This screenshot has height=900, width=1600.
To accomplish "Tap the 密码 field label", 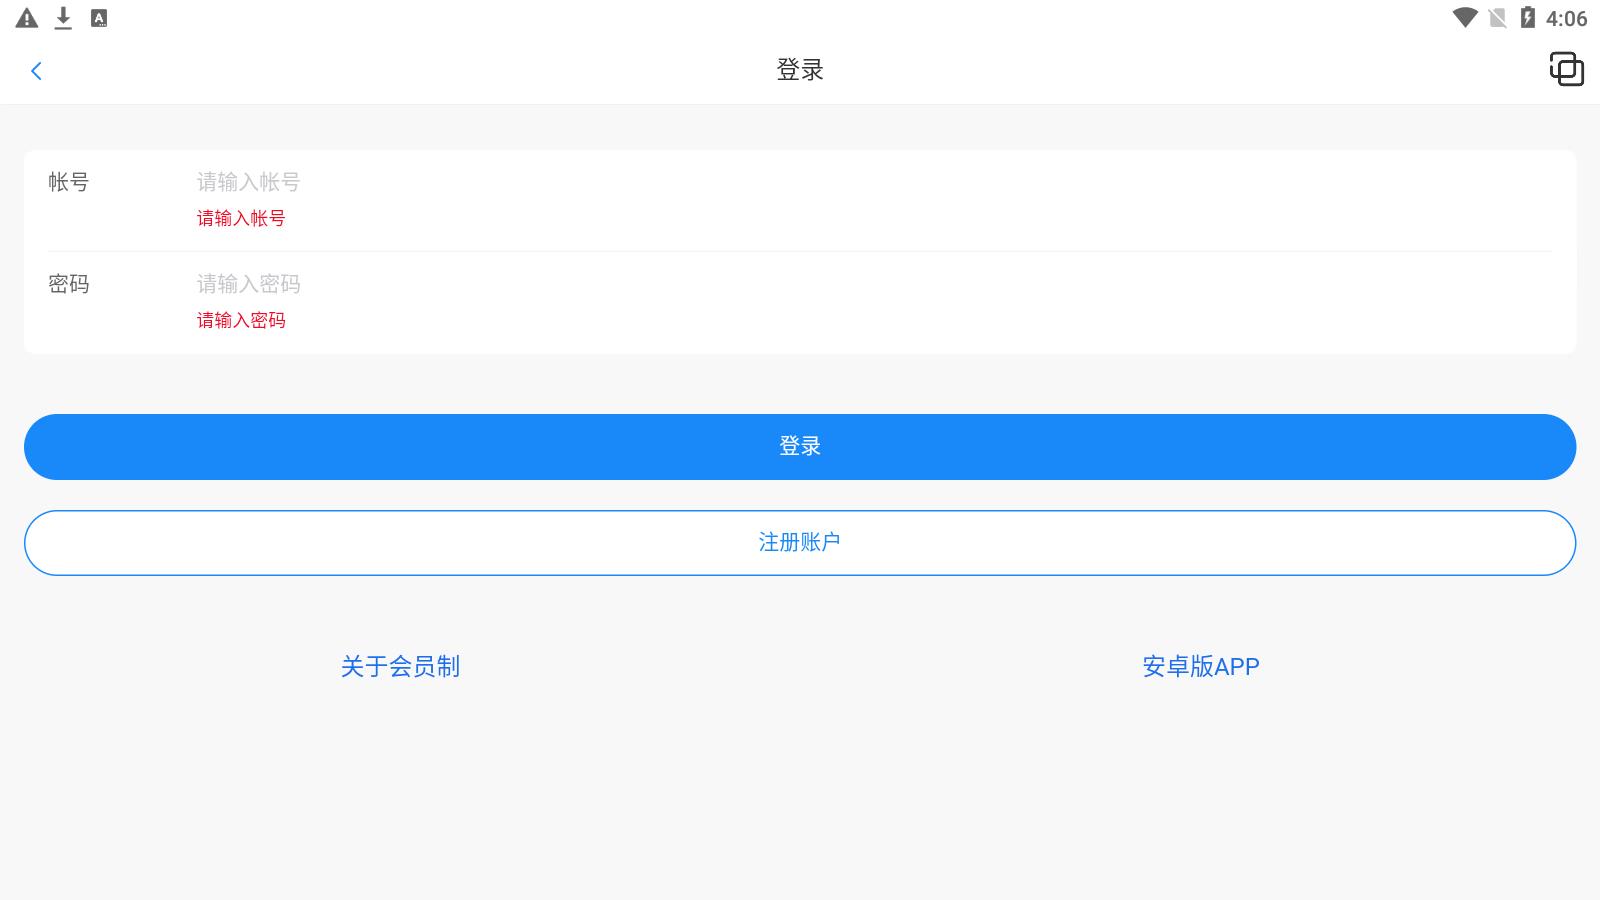I will (69, 284).
